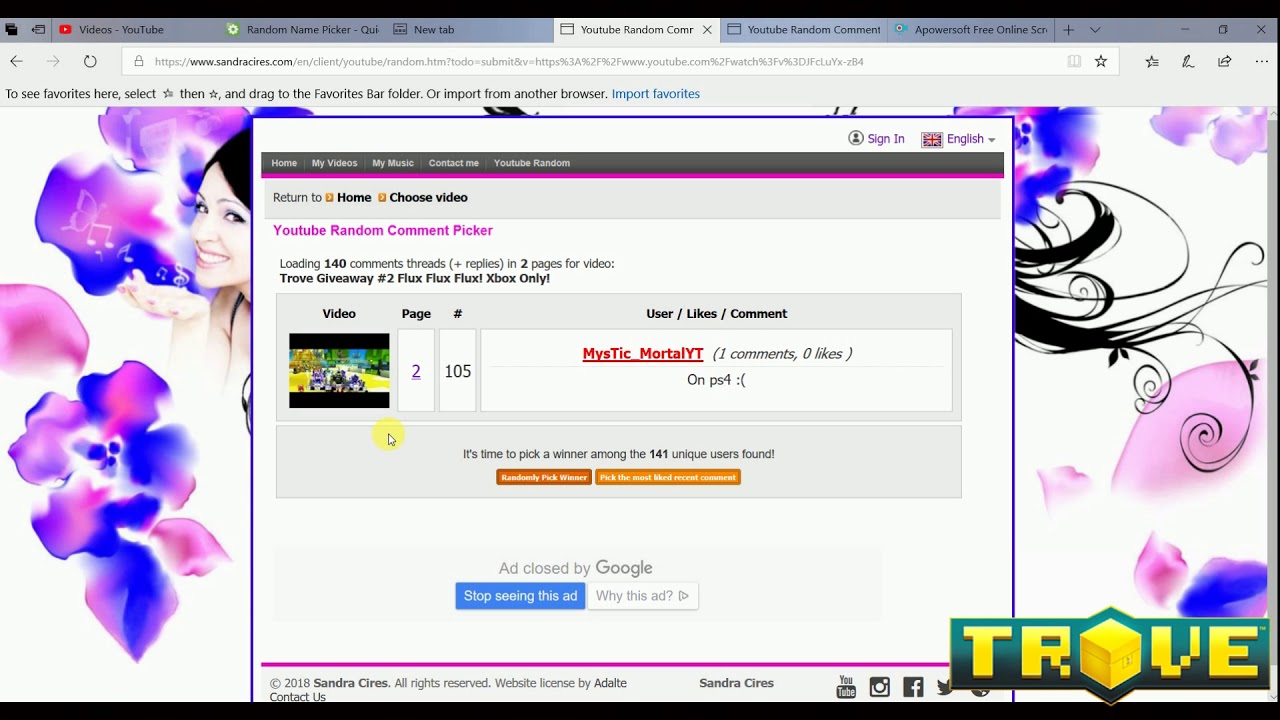
Task: Click Contact Us footer link
Action: [298, 697]
